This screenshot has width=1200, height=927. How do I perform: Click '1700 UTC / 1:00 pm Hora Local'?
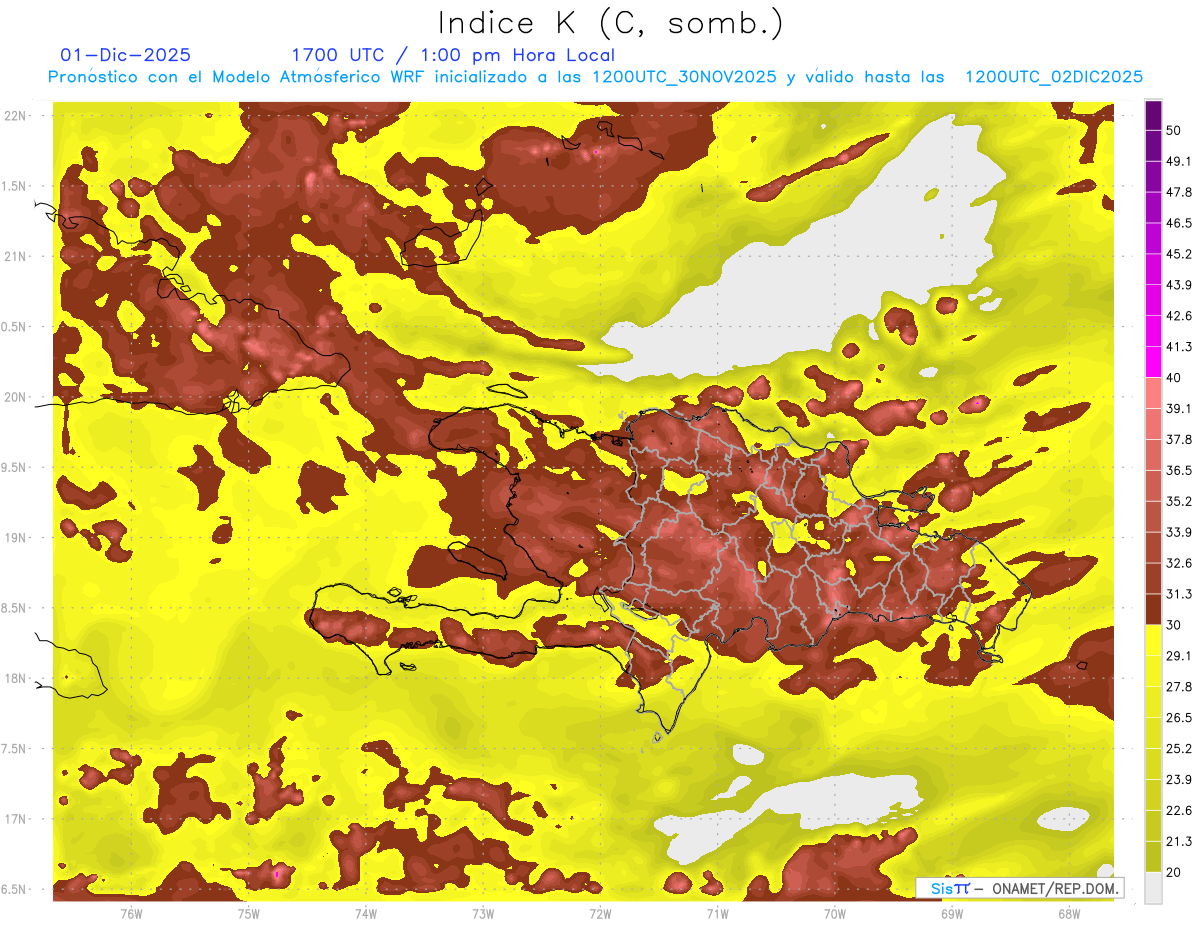point(453,56)
